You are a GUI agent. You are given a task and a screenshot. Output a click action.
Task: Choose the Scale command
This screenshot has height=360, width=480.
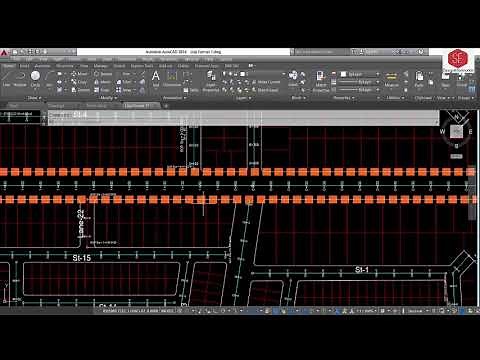tap(102, 90)
